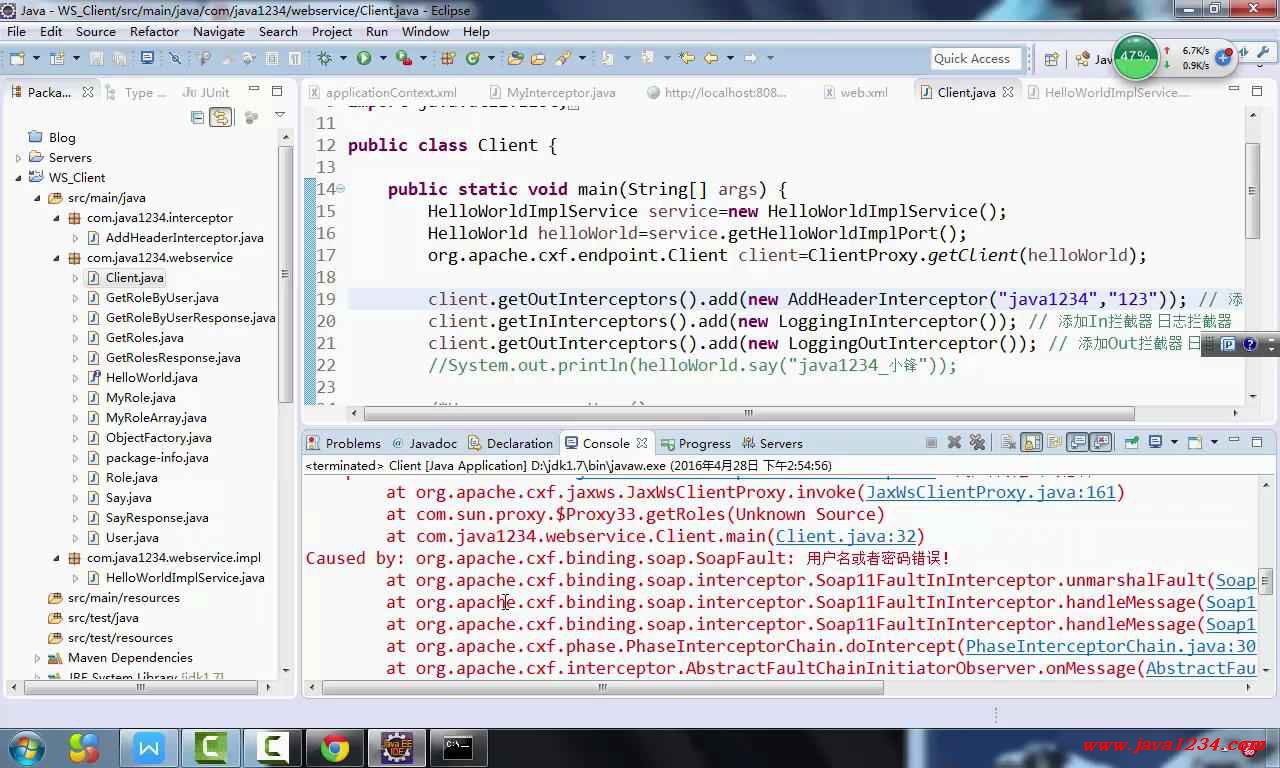Toggle Show Console on Standard Error
The height and width of the screenshot is (768, 1280).
click(1101, 442)
